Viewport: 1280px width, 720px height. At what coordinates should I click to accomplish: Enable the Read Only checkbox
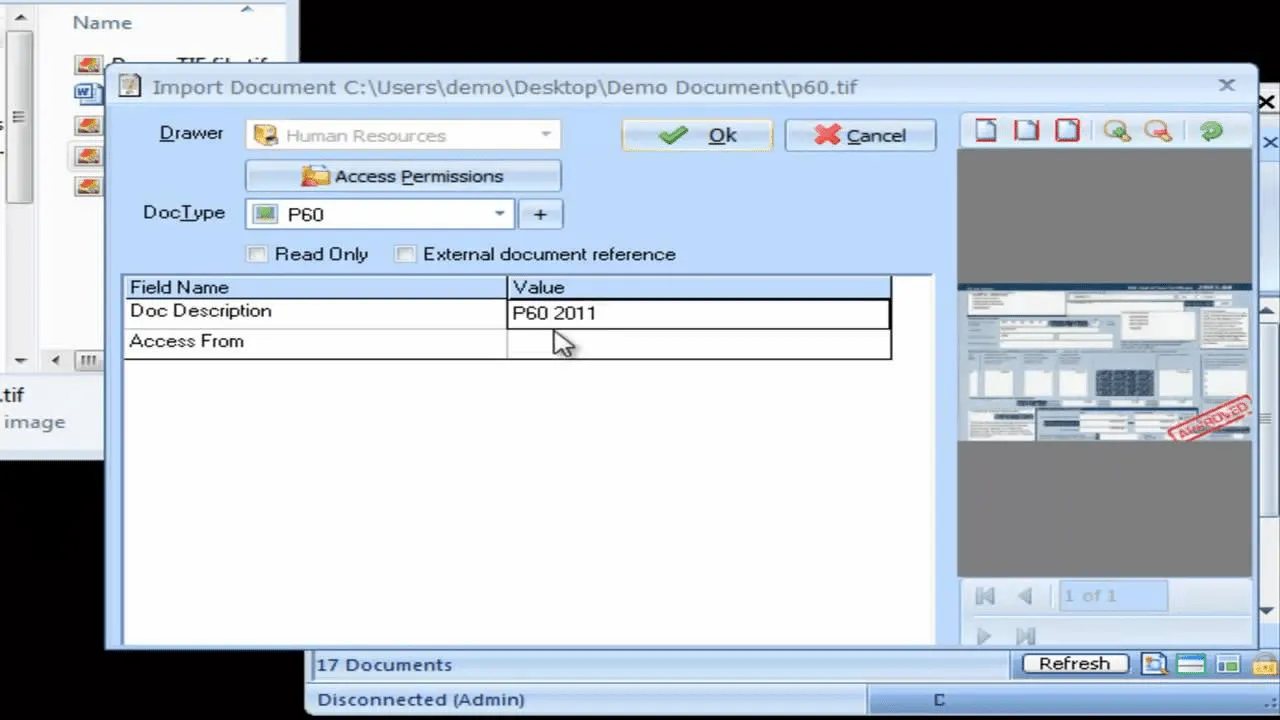tap(258, 254)
